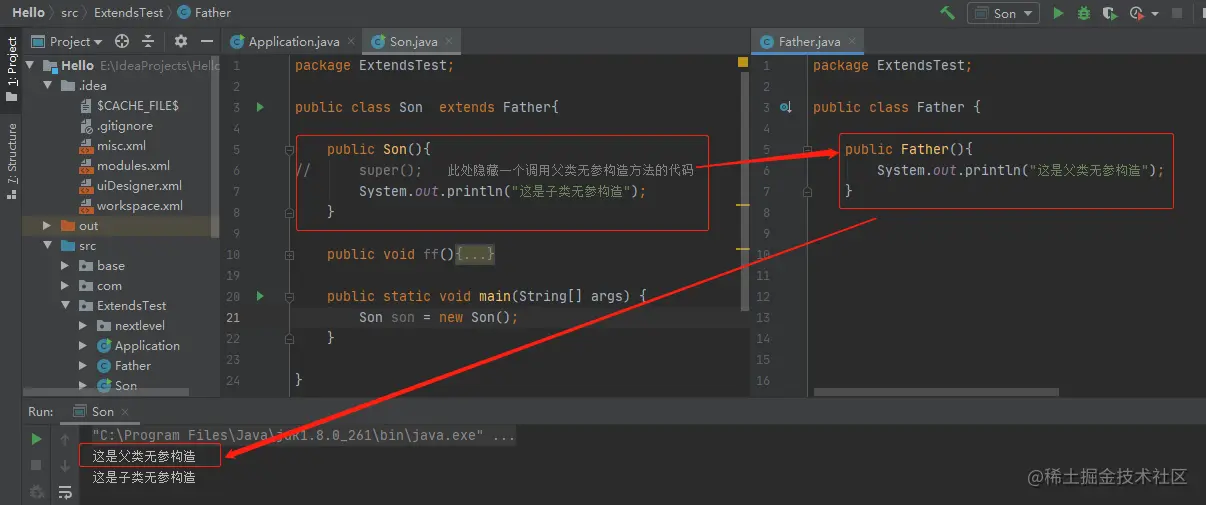This screenshot has height=505, width=1206.
Task: Expand the folded ff() method gutter toggle
Action: [x=289, y=254]
